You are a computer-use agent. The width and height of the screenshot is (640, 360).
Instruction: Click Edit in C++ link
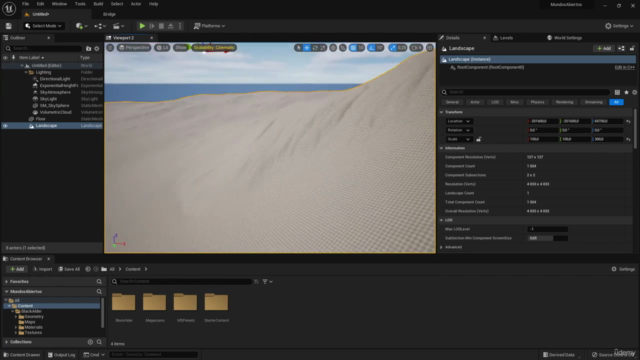624,67
